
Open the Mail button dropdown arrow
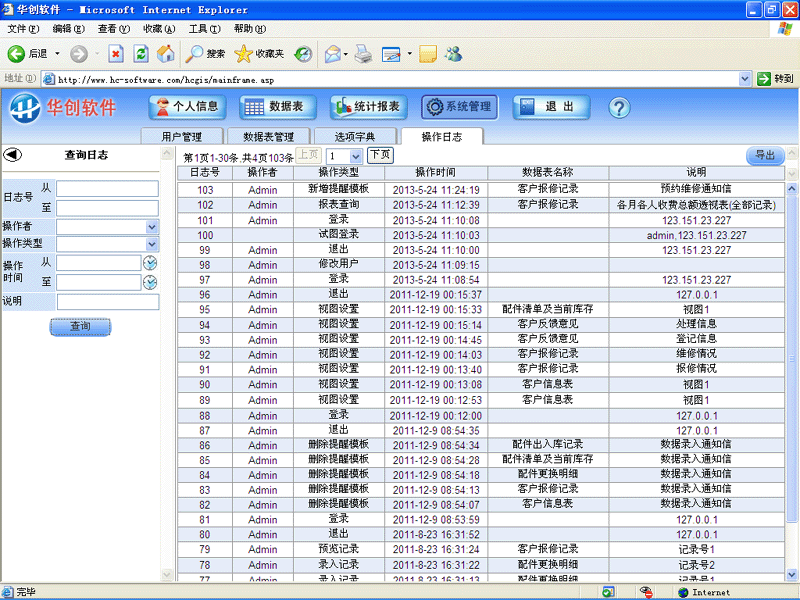coord(345,54)
